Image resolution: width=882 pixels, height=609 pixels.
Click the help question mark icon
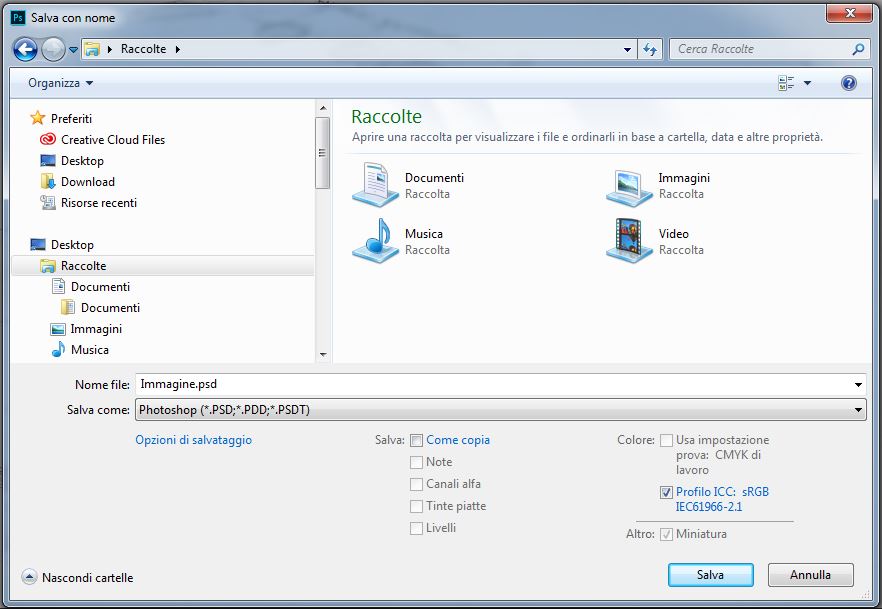849,83
